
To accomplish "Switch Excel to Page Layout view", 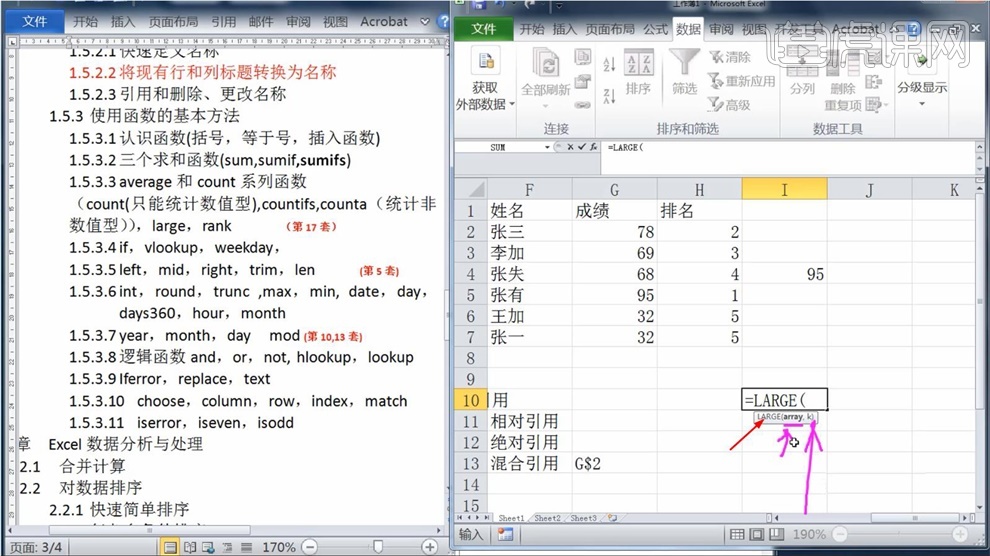I will click(x=756, y=535).
